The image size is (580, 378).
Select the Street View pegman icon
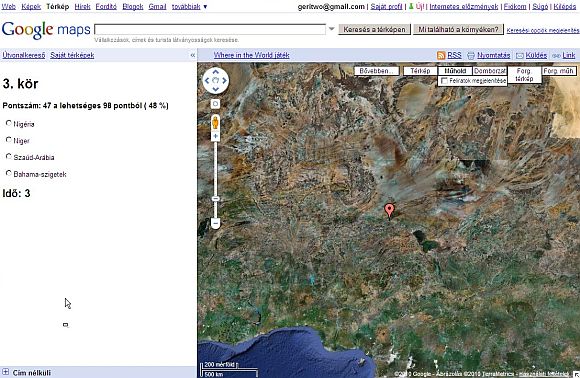tap(215, 122)
